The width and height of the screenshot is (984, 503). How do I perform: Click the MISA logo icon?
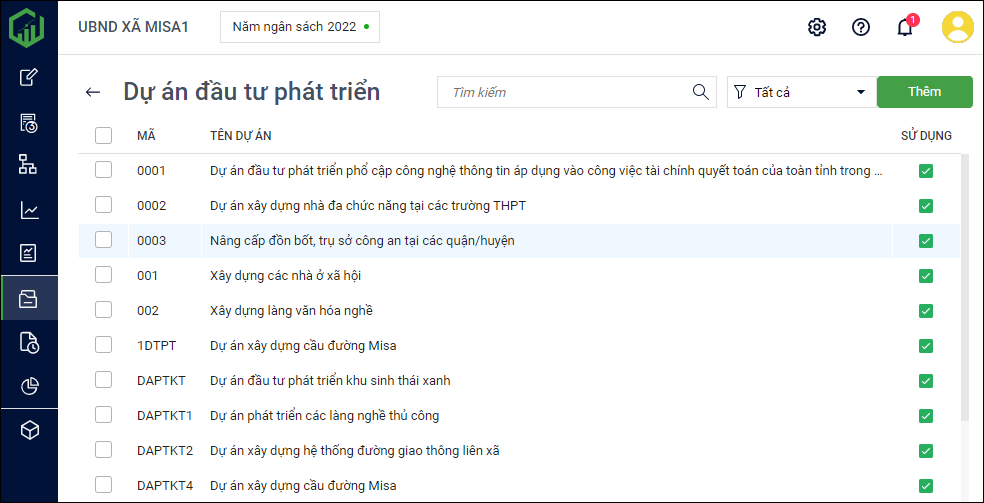pyautogui.click(x=27, y=27)
